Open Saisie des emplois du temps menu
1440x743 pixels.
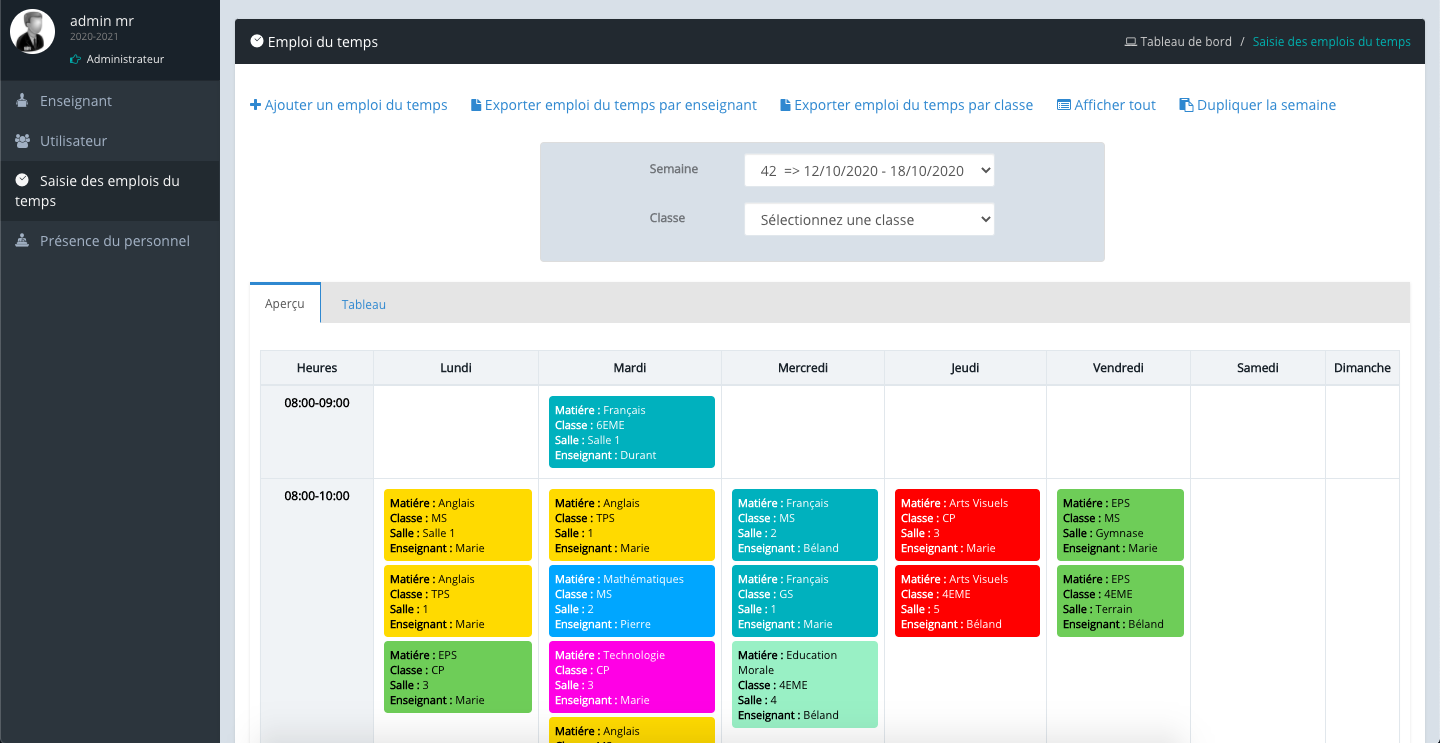(110, 191)
